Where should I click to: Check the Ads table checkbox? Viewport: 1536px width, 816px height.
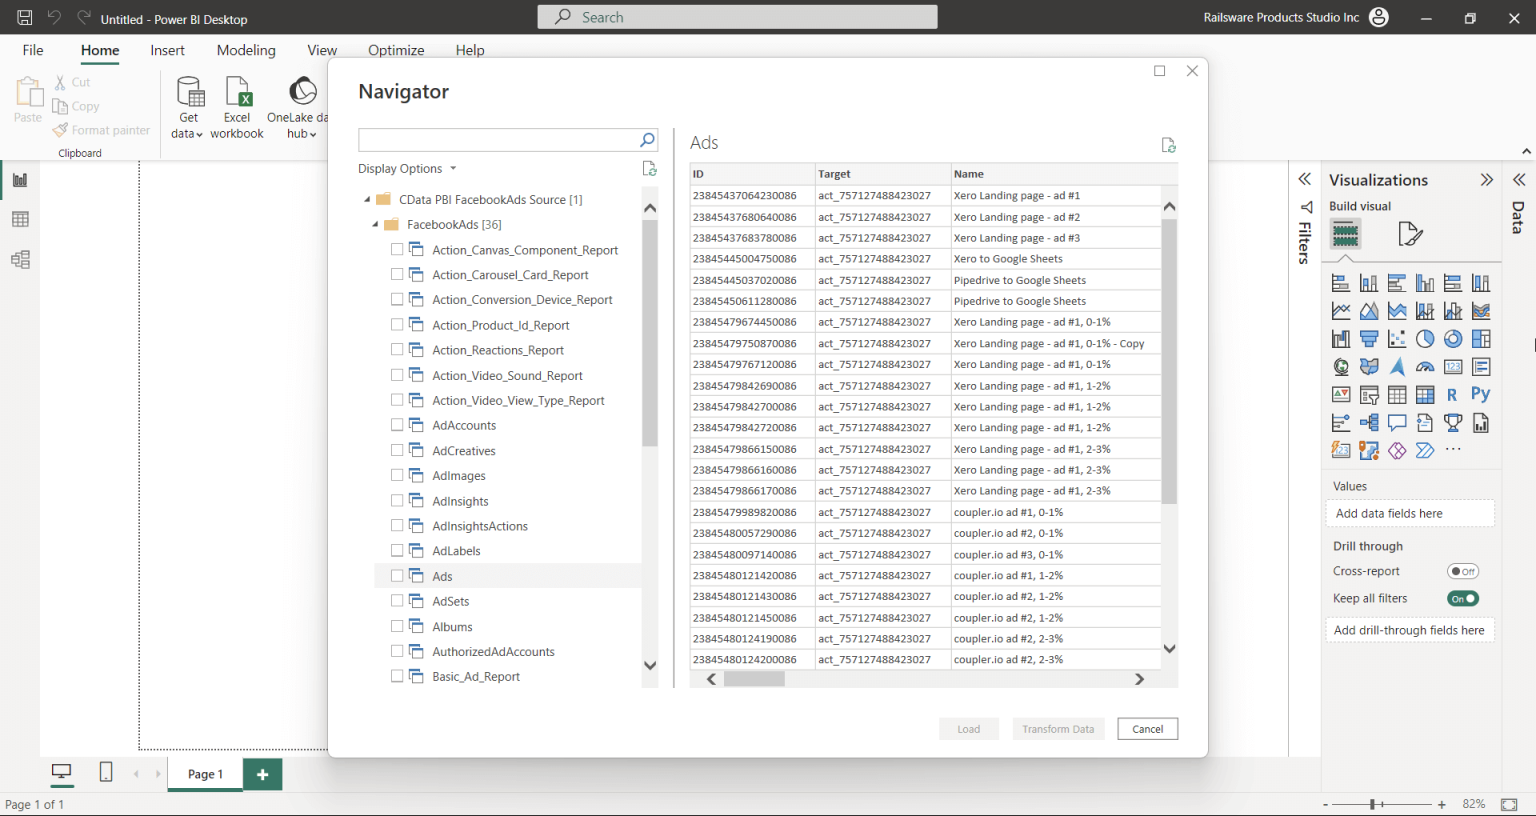396,575
